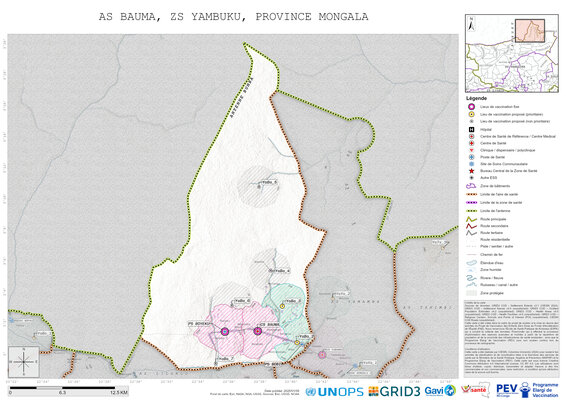Click the Gavi logo
The width and height of the screenshot is (566, 400).
440,391
